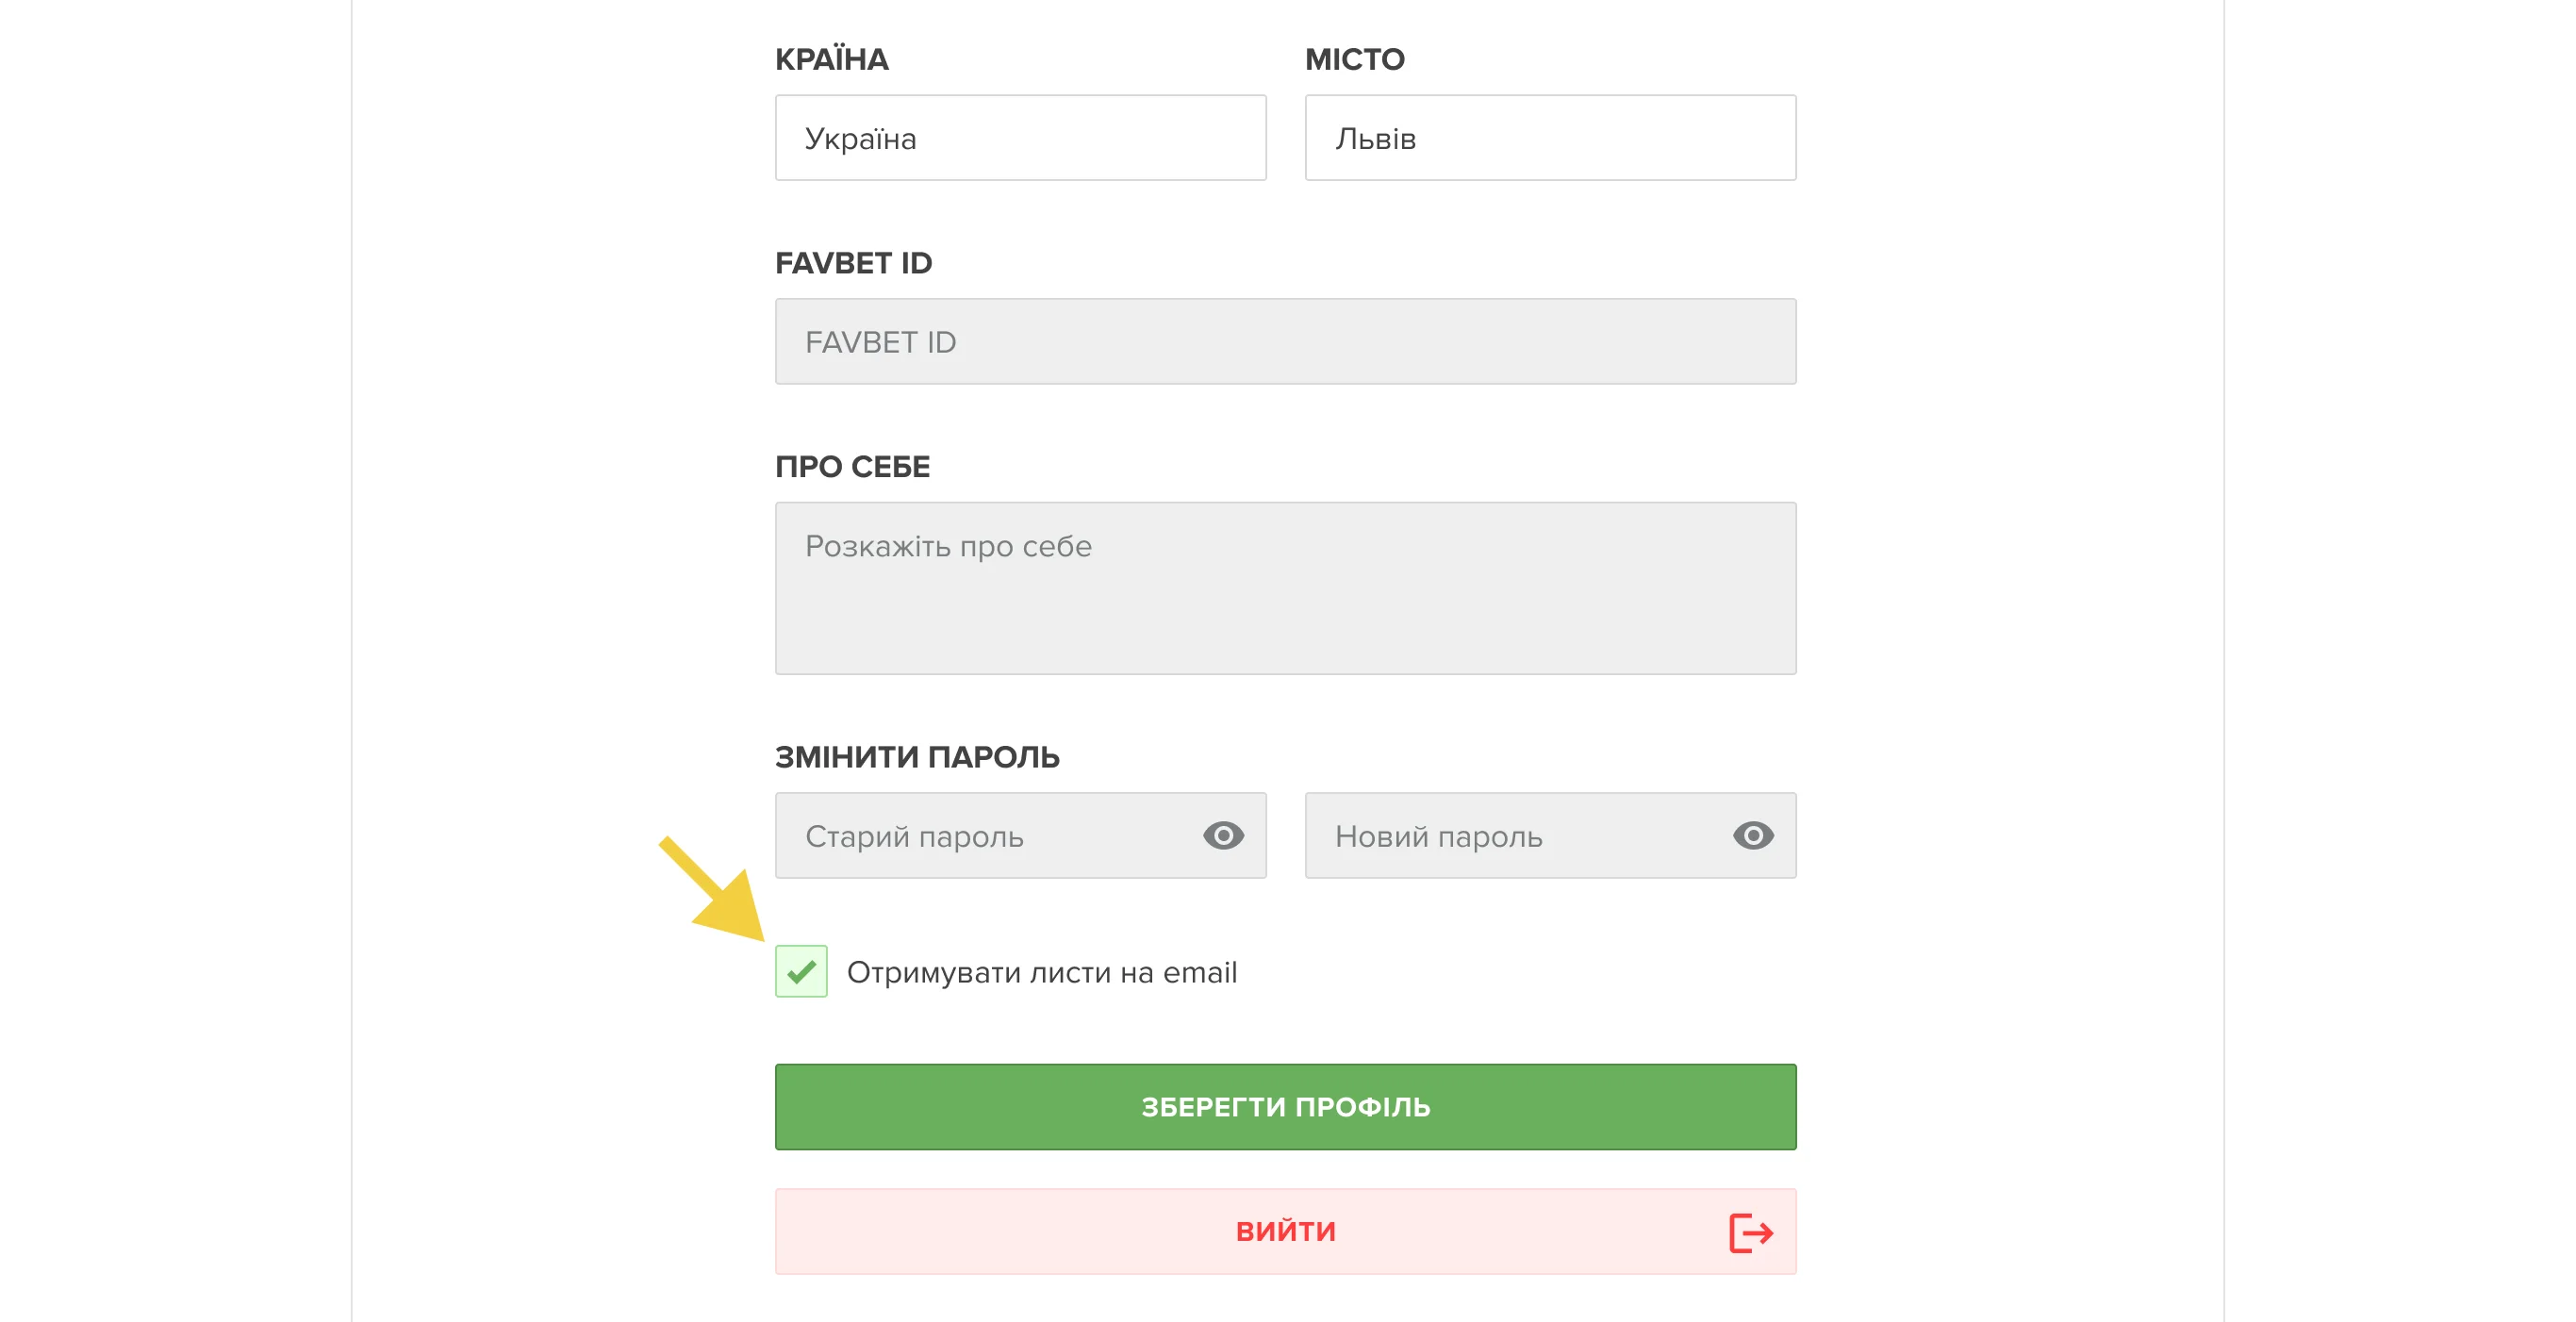
Task: Log out using the 'Вийти' button
Action: [1284, 1231]
